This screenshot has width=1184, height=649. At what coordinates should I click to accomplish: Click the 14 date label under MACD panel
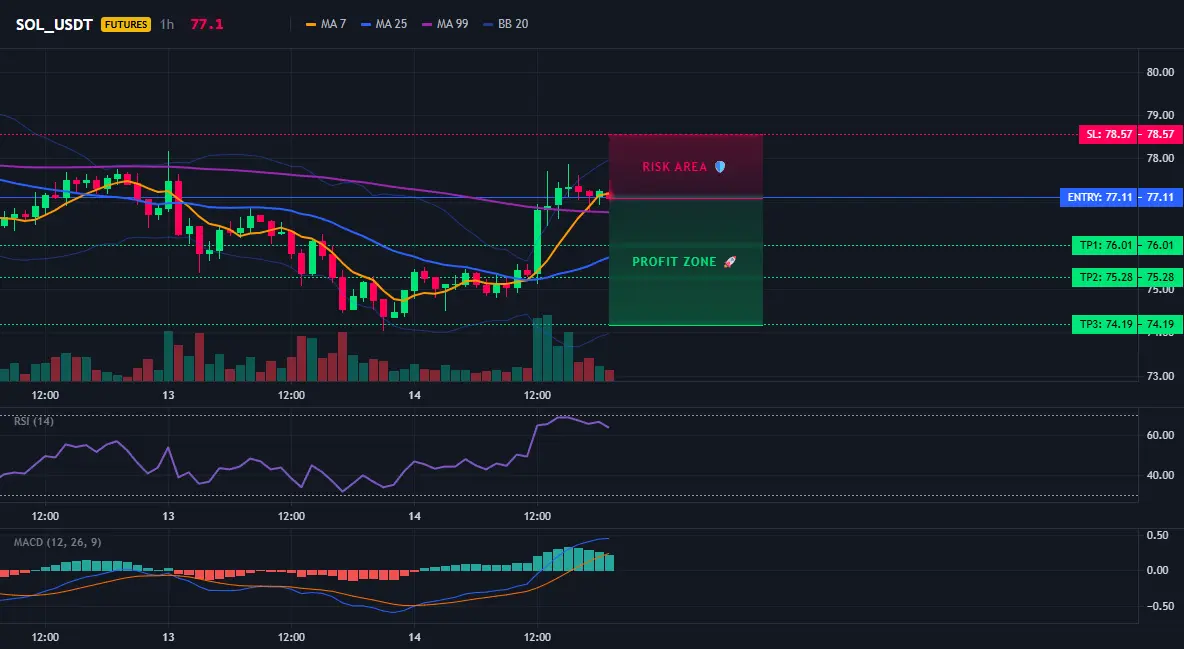coord(414,637)
